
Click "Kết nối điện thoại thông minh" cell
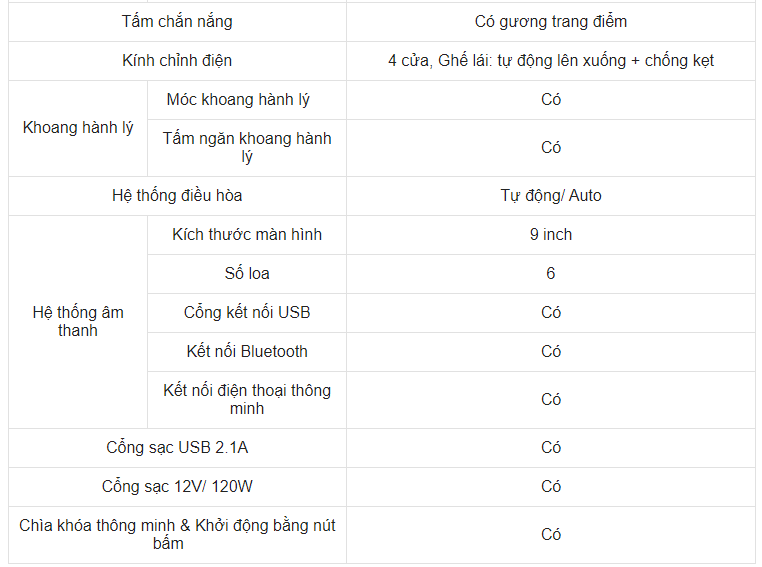tap(247, 399)
